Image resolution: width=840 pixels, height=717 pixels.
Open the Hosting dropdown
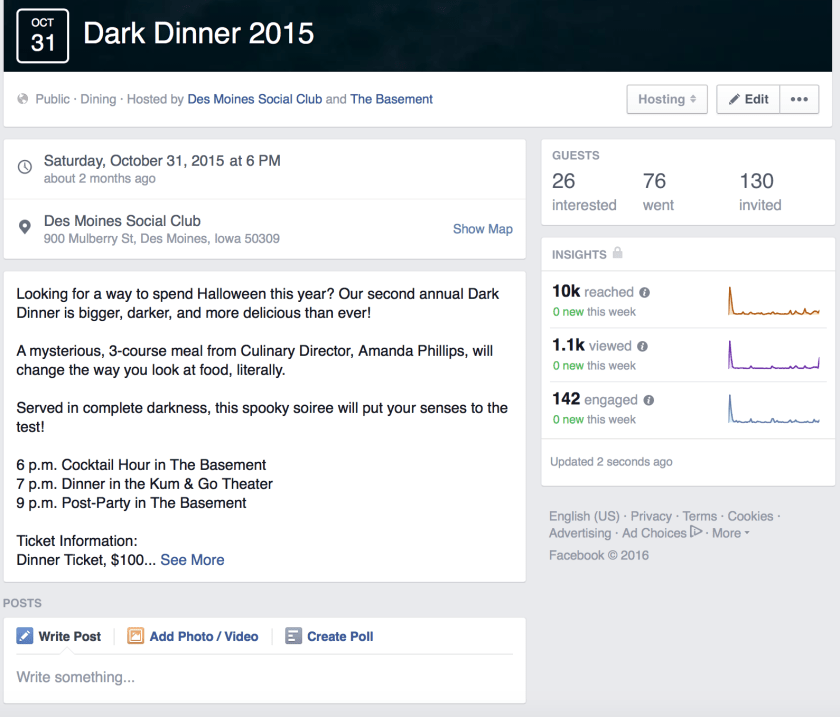coord(667,99)
